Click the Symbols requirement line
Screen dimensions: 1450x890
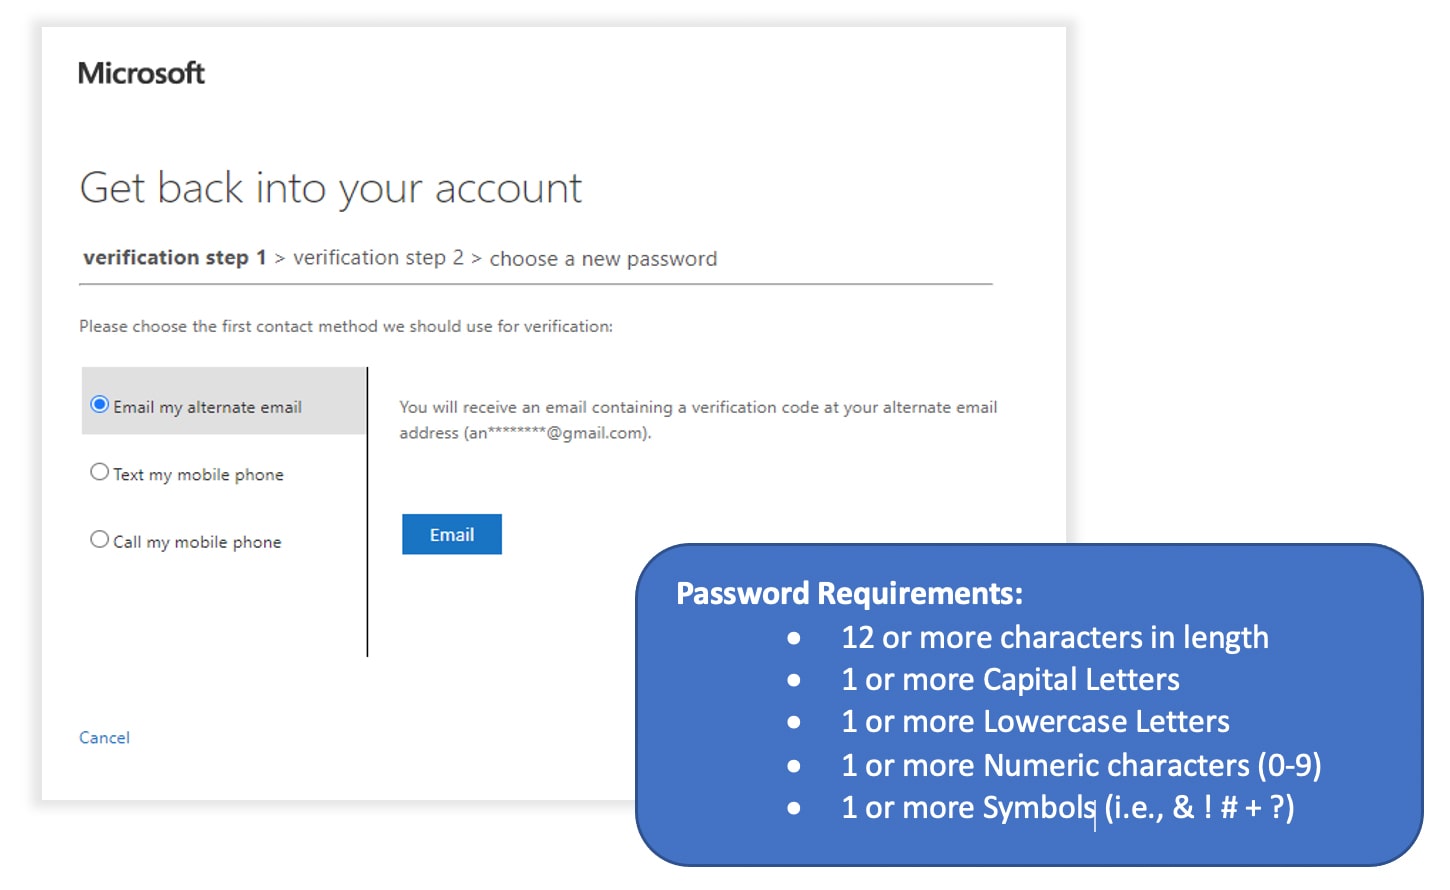[x=1068, y=808]
